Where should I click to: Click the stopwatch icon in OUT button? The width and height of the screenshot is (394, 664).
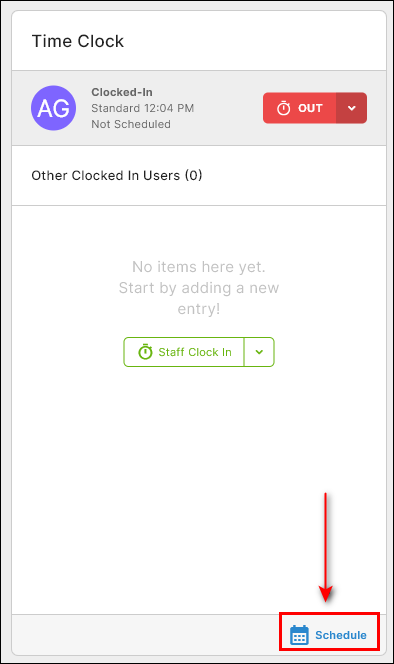tap(283, 108)
